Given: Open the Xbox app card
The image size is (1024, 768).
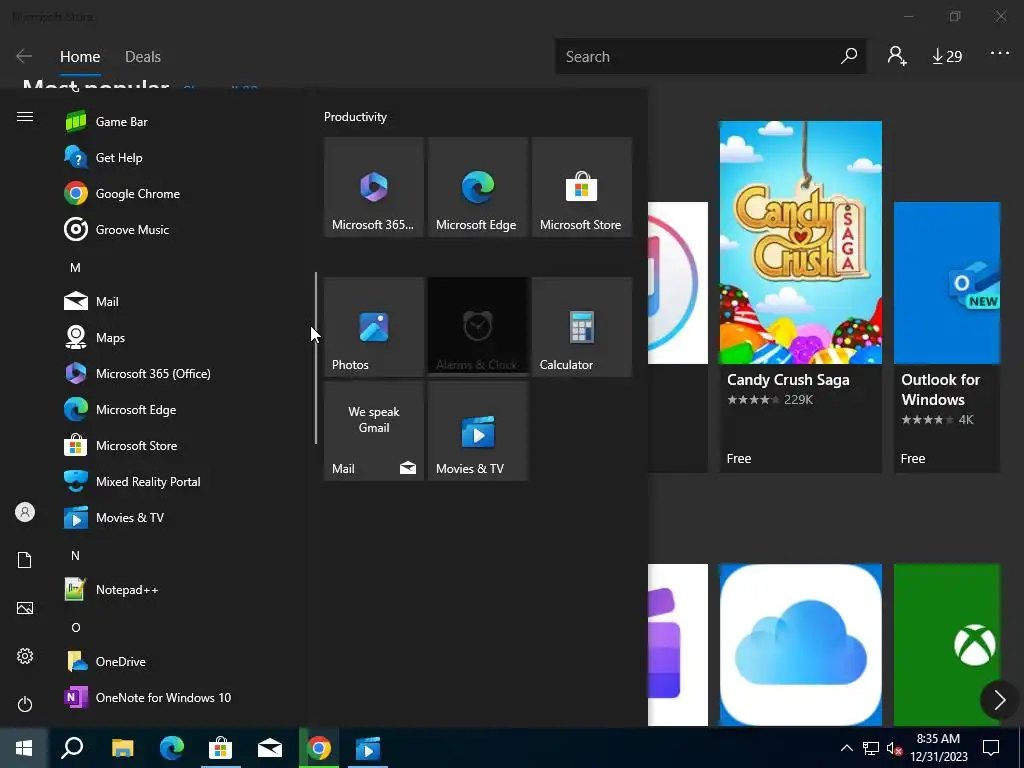Looking at the screenshot, I should click(947, 645).
